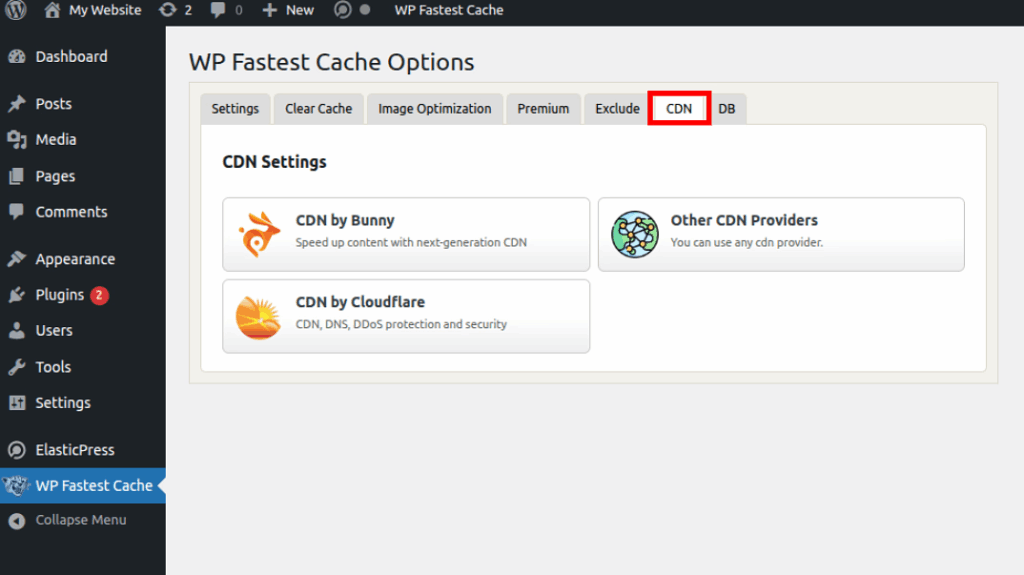Open My Website home link
The height and width of the screenshot is (575, 1024).
105,10
